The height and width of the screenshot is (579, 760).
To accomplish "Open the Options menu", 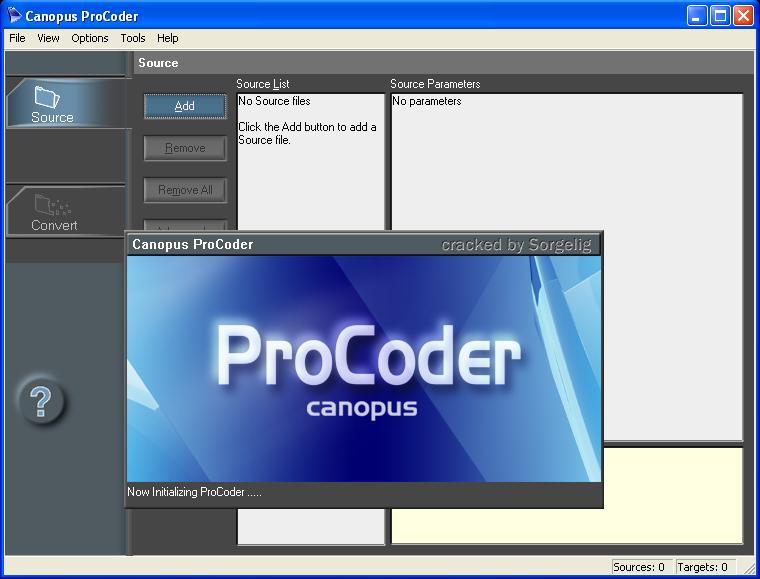I will coord(90,38).
